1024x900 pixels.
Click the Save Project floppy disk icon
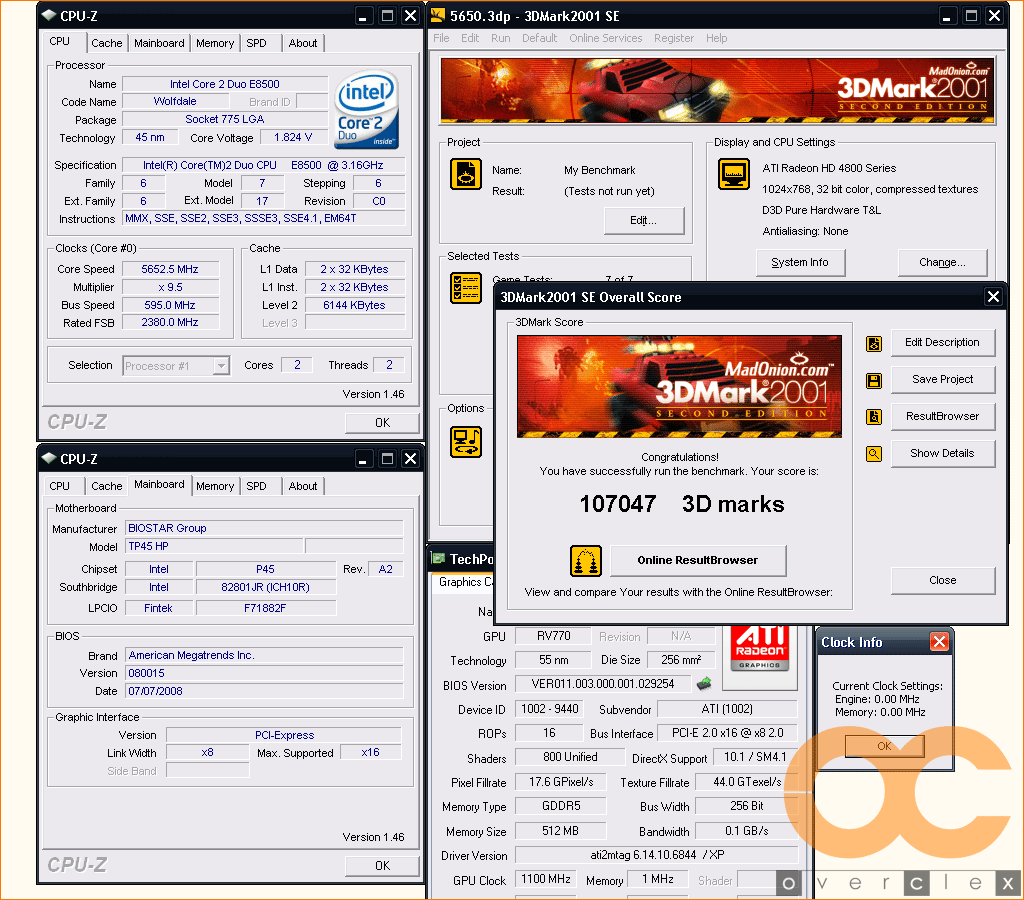(x=874, y=380)
